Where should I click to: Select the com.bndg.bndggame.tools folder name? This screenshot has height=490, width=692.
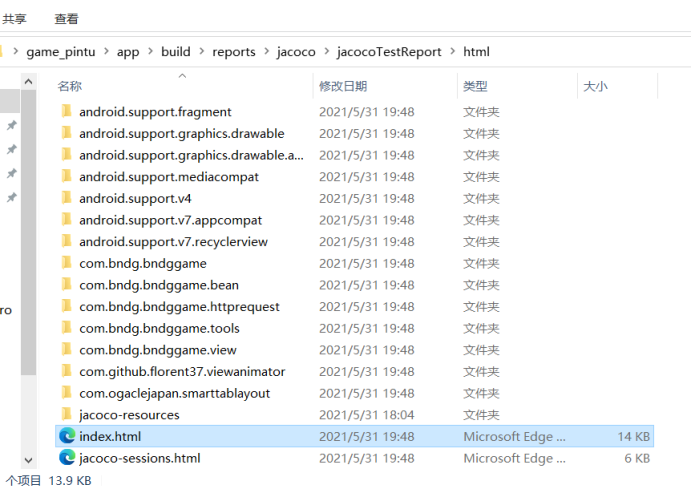(x=159, y=328)
